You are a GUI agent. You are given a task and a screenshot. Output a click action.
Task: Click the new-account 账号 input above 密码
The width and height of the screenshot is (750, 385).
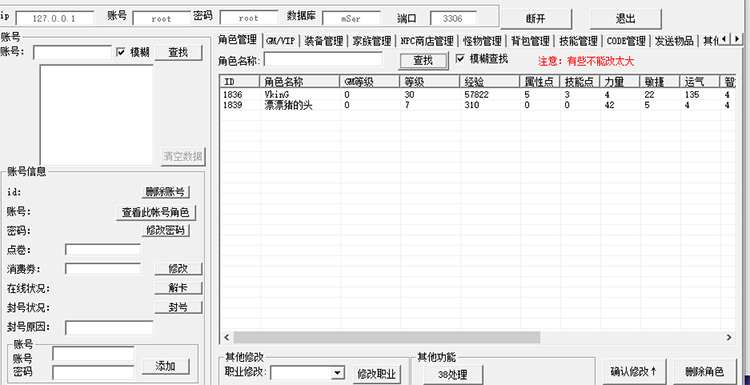[x=93, y=354]
